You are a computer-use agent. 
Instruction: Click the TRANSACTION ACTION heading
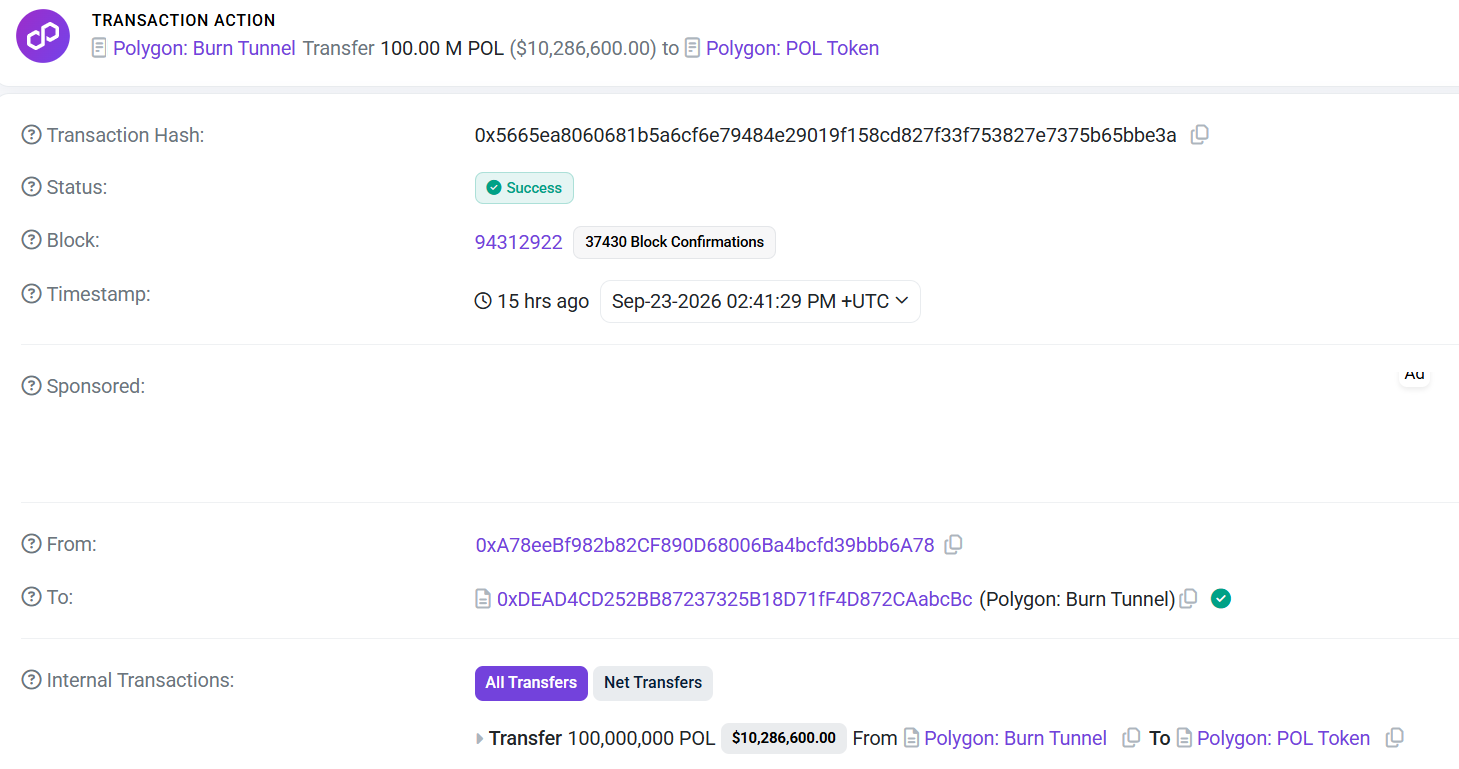pyautogui.click(x=184, y=20)
